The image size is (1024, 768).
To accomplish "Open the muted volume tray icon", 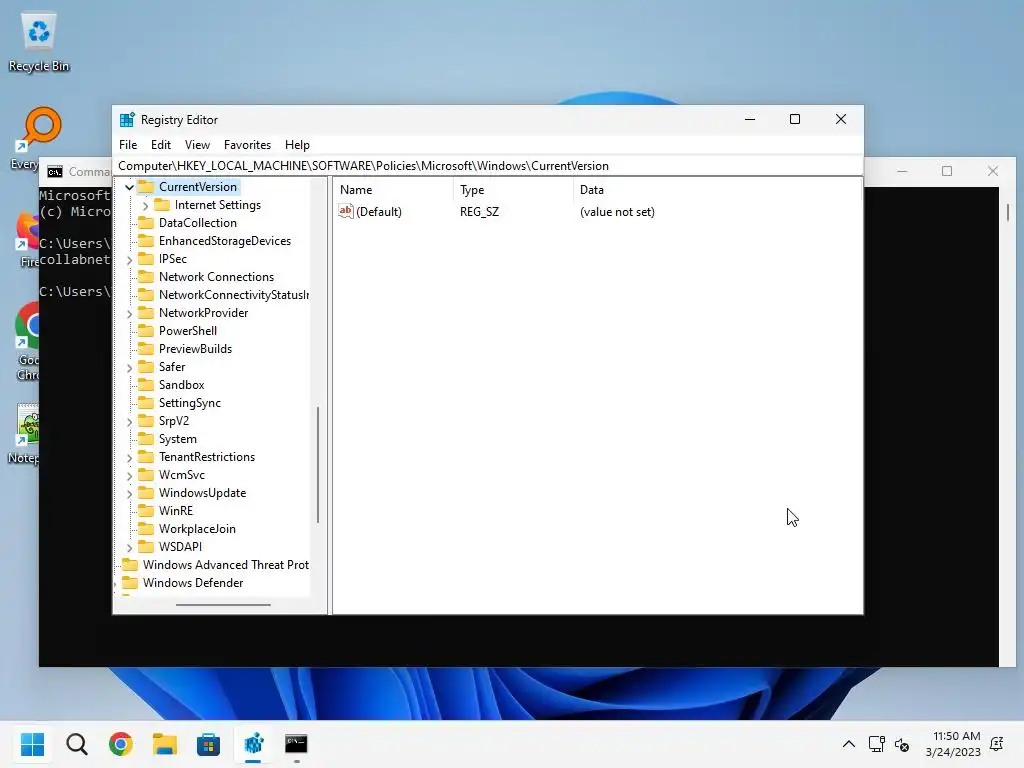I will (902, 744).
